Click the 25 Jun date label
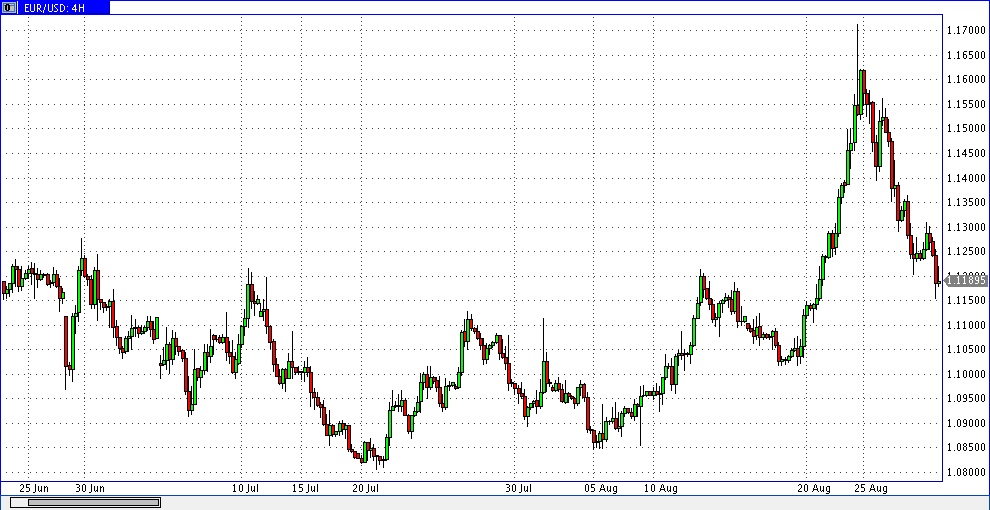The image size is (990, 510). (33, 489)
